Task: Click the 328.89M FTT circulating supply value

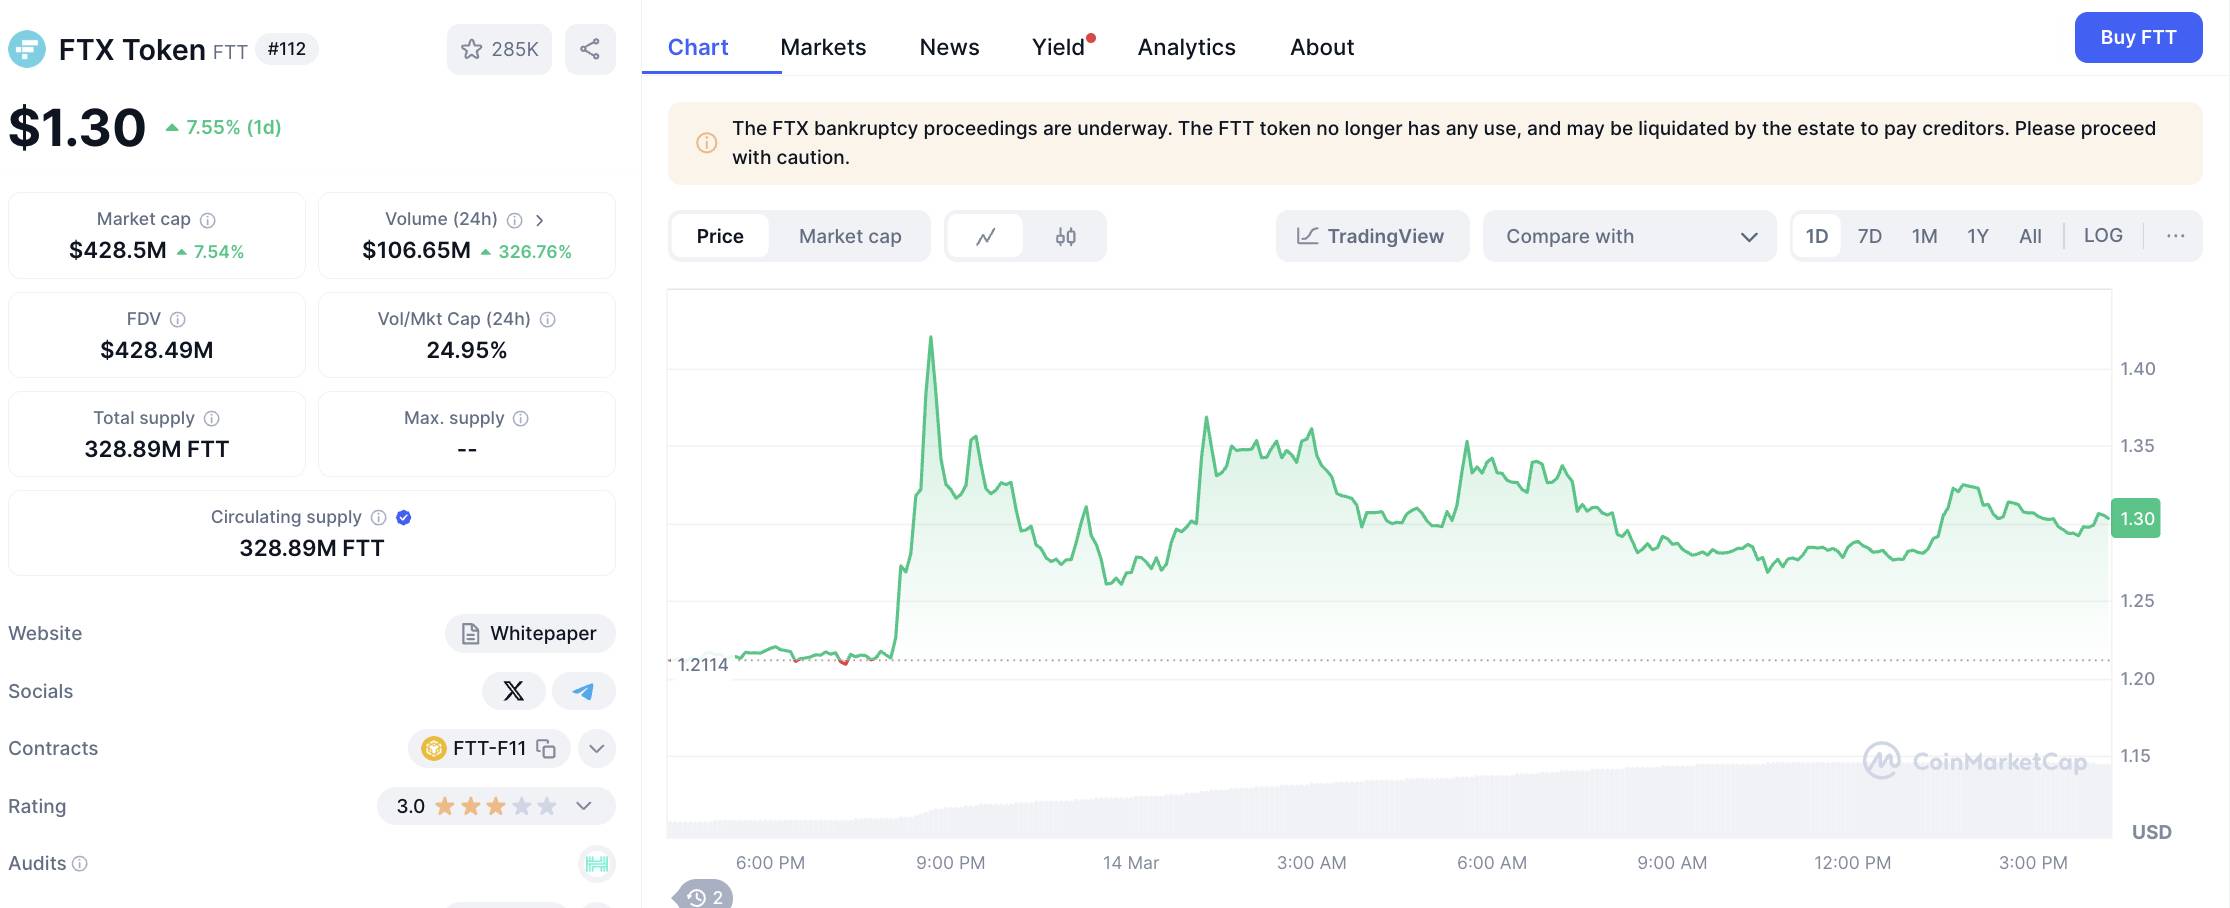Action: point(312,548)
